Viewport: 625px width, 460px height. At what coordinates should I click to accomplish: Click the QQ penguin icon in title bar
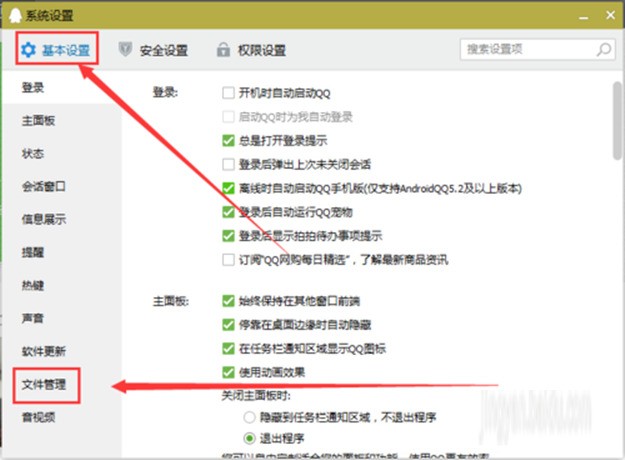[15, 15]
